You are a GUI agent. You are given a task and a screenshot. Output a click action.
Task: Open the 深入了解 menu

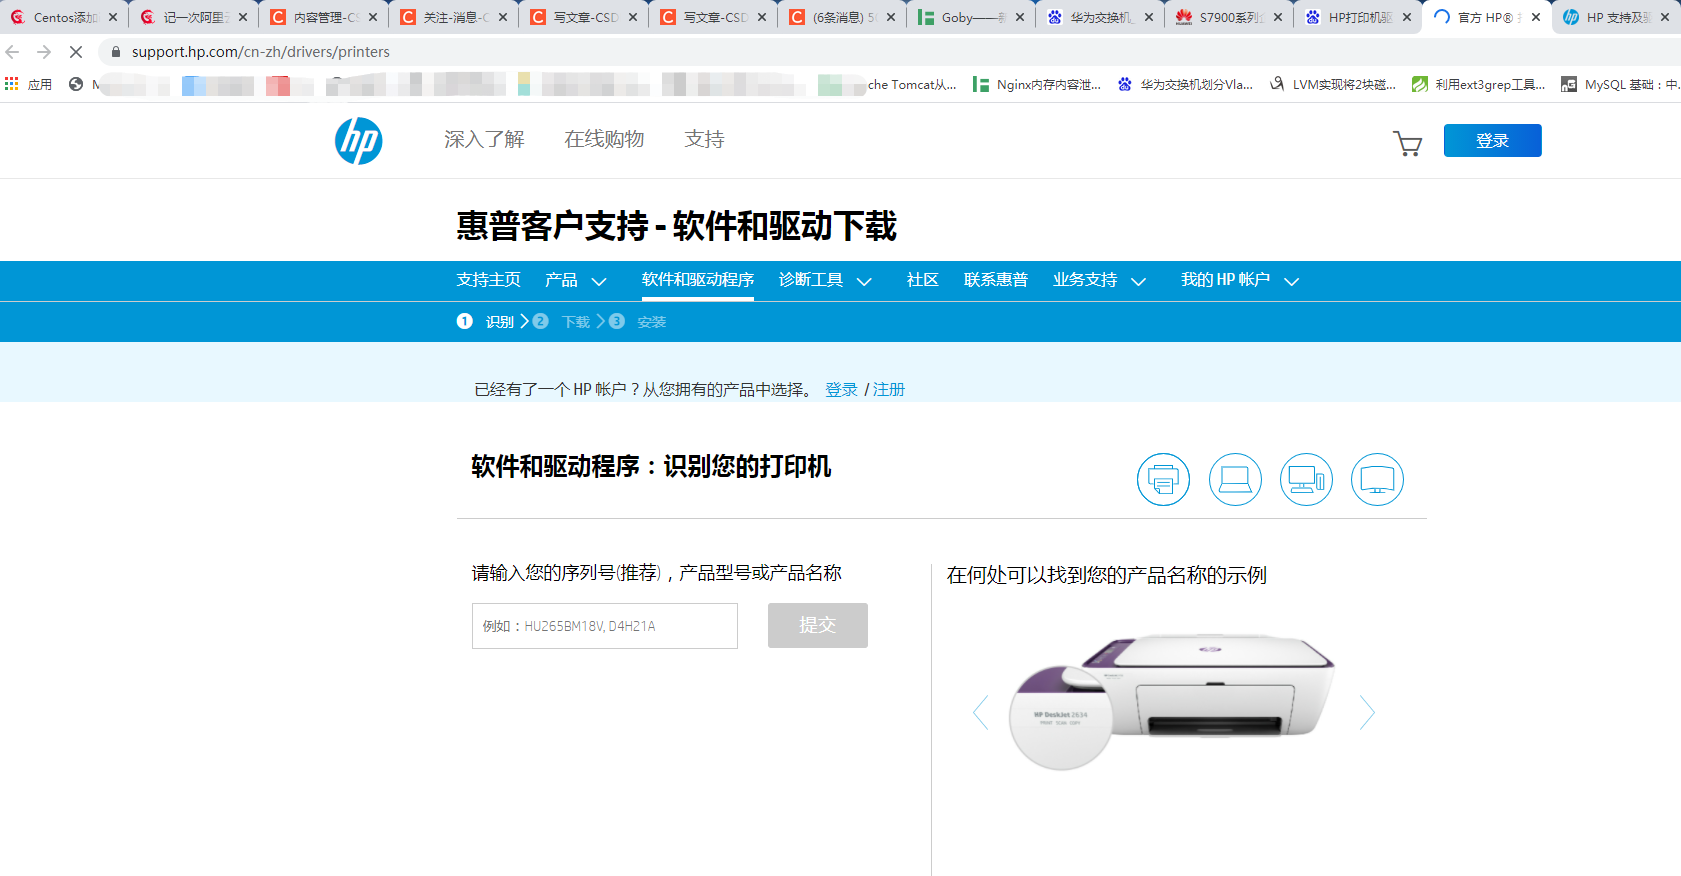coord(484,140)
